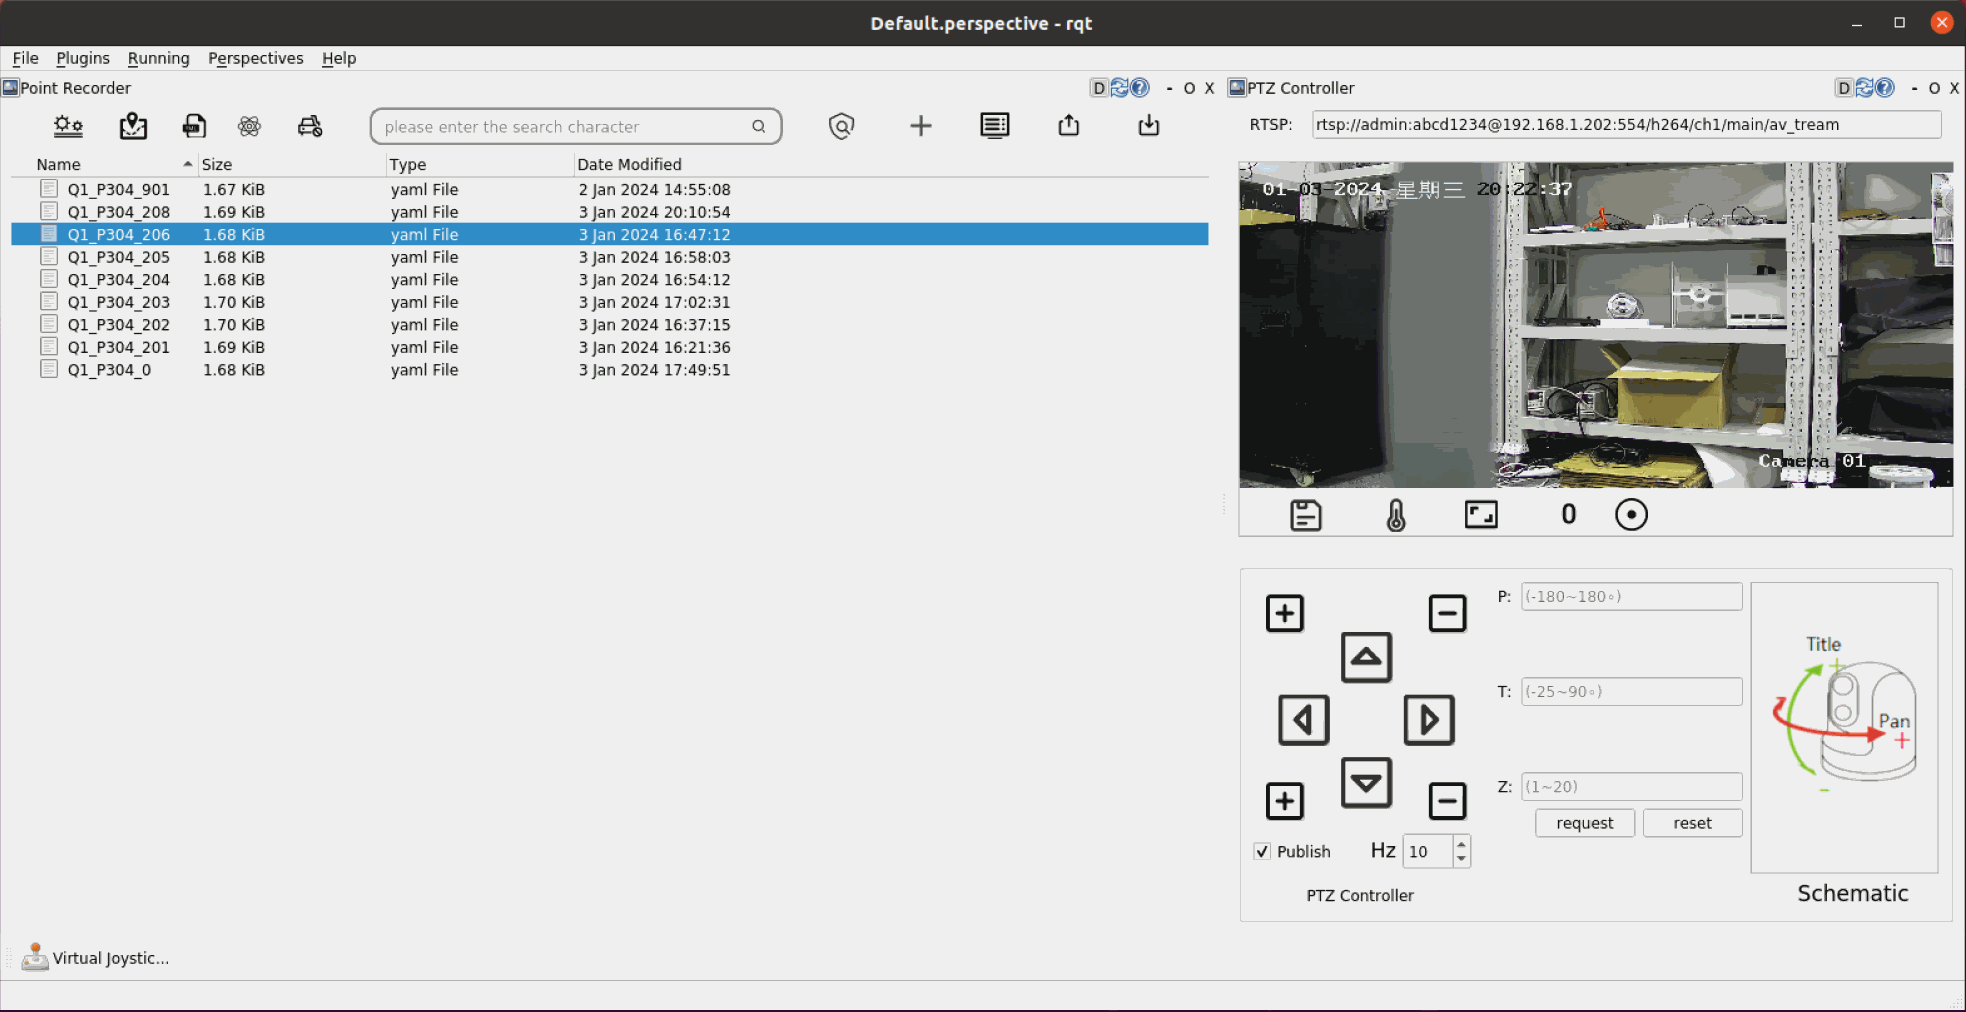Click the request button
Screen dimensions: 1966x1012
(1584, 823)
